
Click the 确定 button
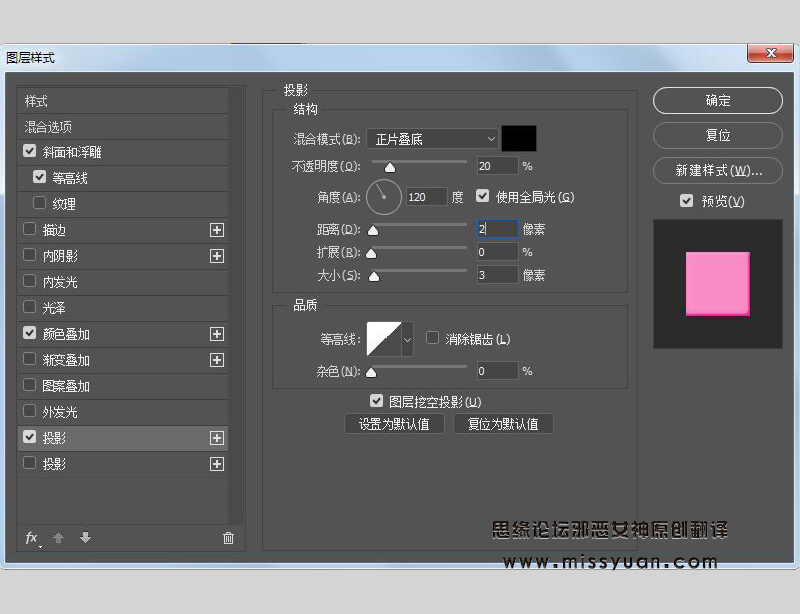(717, 100)
